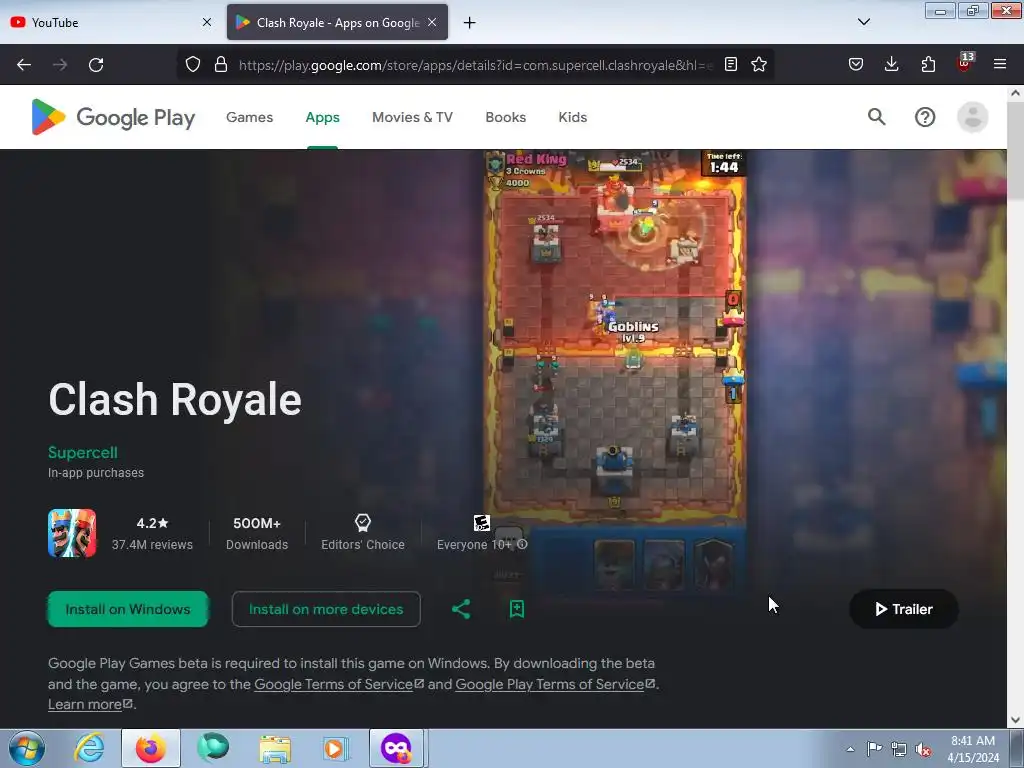The width and height of the screenshot is (1024, 768).
Task: Click the taskbar clock and date
Action: (x=973, y=749)
